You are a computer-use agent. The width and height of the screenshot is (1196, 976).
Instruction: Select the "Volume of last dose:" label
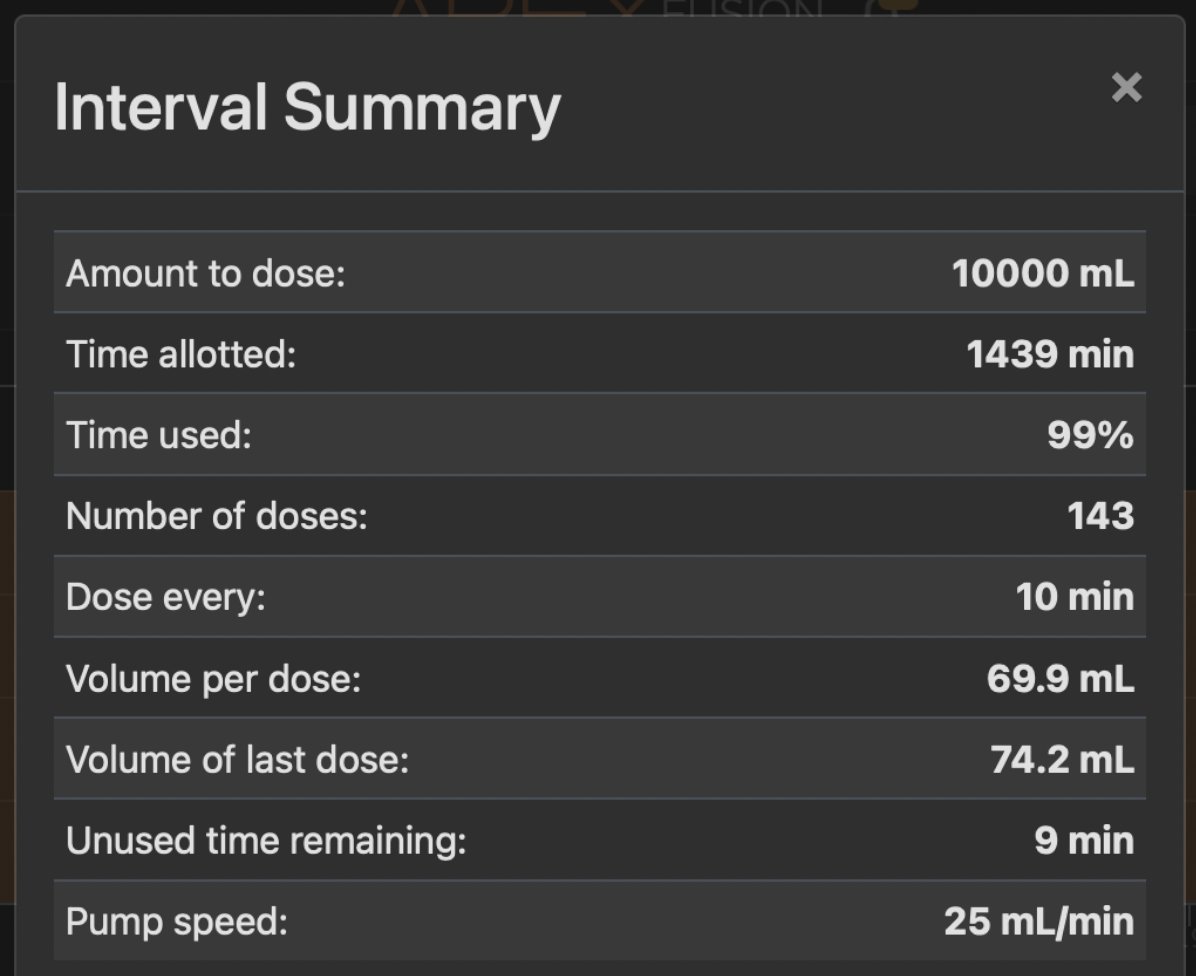[x=237, y=760]
